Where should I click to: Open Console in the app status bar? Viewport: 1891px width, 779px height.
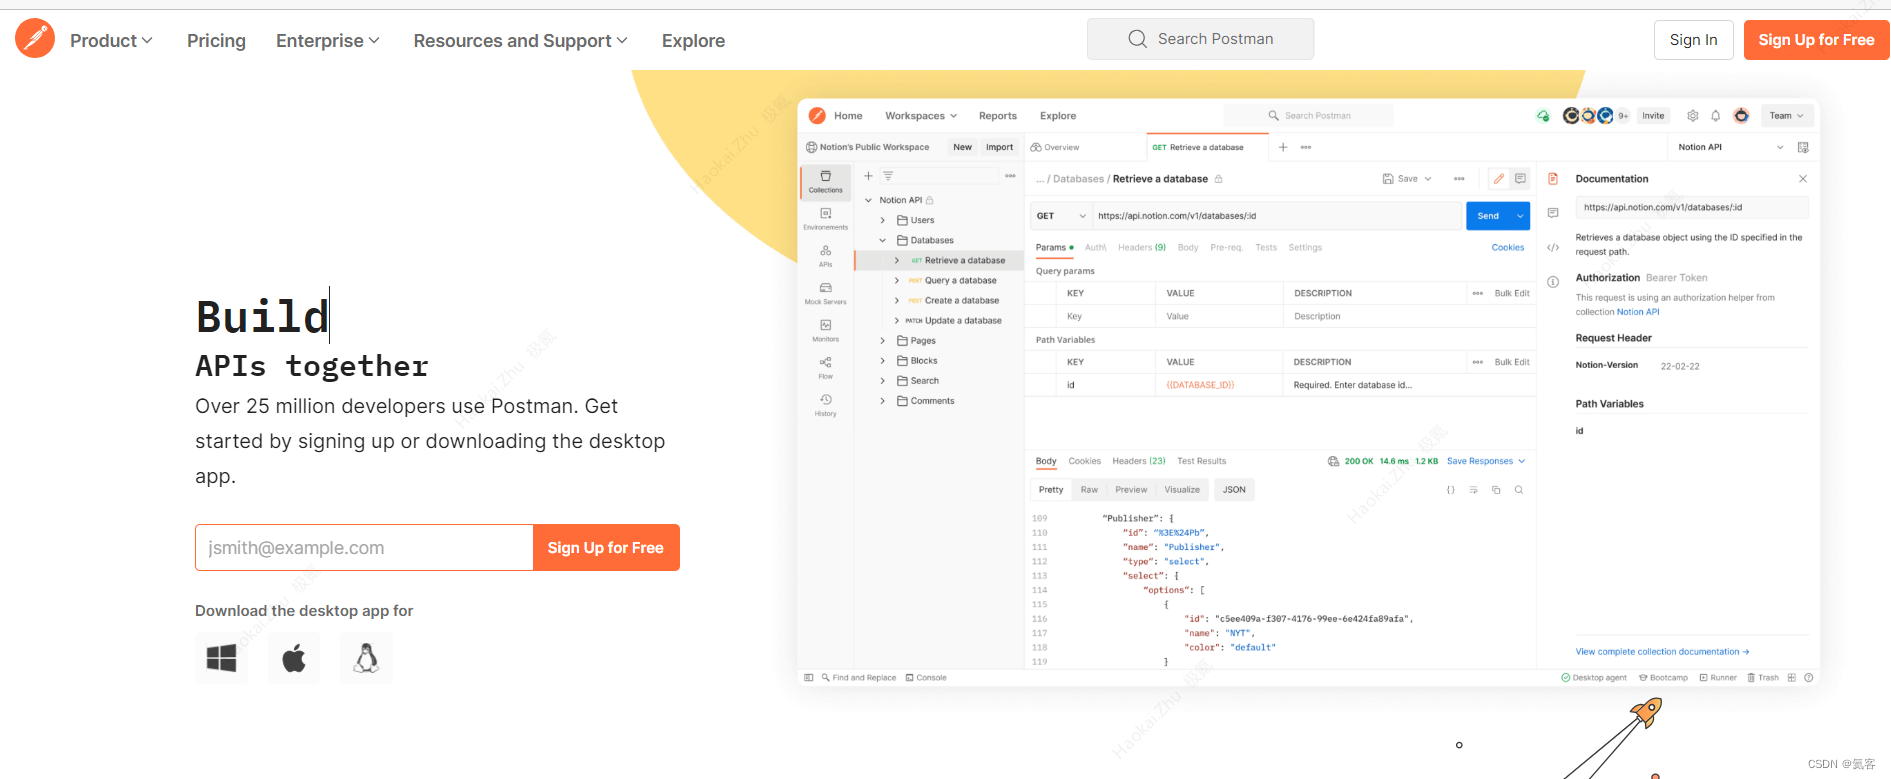pyautogui.click(x=926, y=678)
